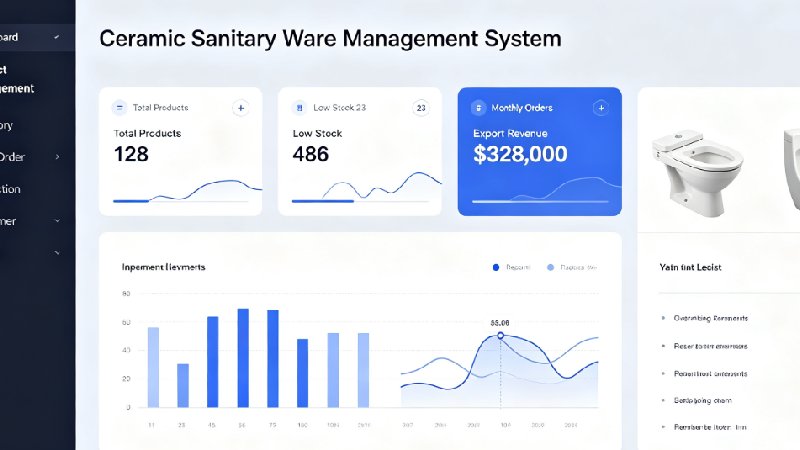Click the first list item under Yain tint Lecist

(x=710, y=318)
